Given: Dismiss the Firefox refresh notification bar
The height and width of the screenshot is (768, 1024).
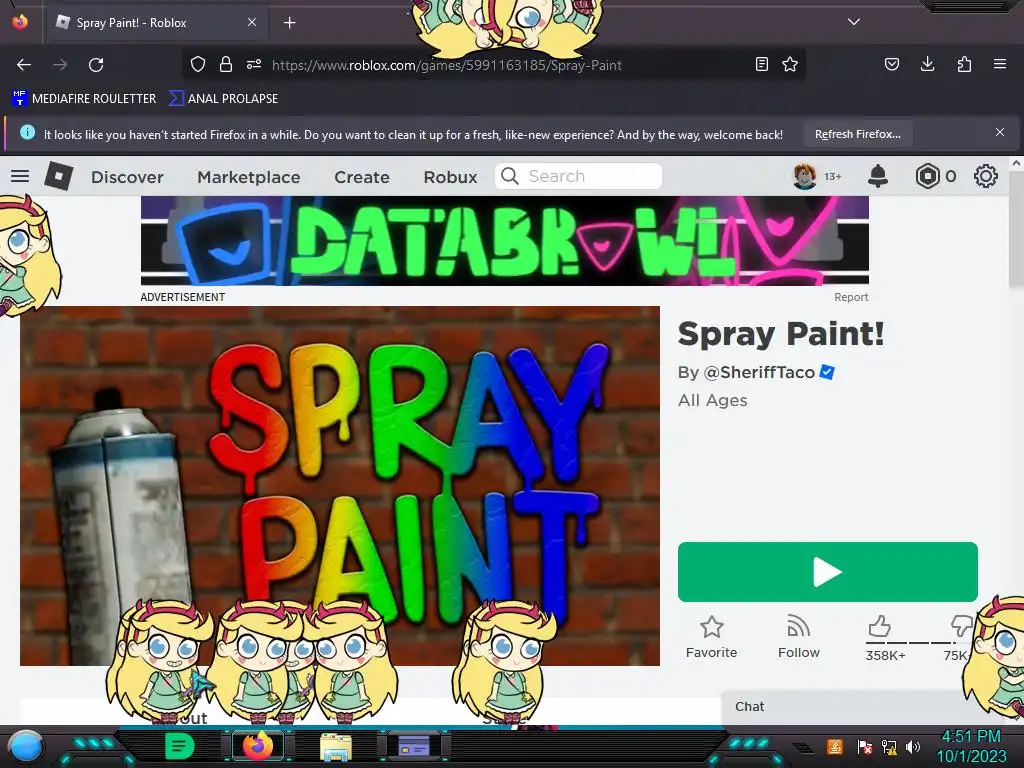Looking at the screenshot, I should (x=1000, y=133).
